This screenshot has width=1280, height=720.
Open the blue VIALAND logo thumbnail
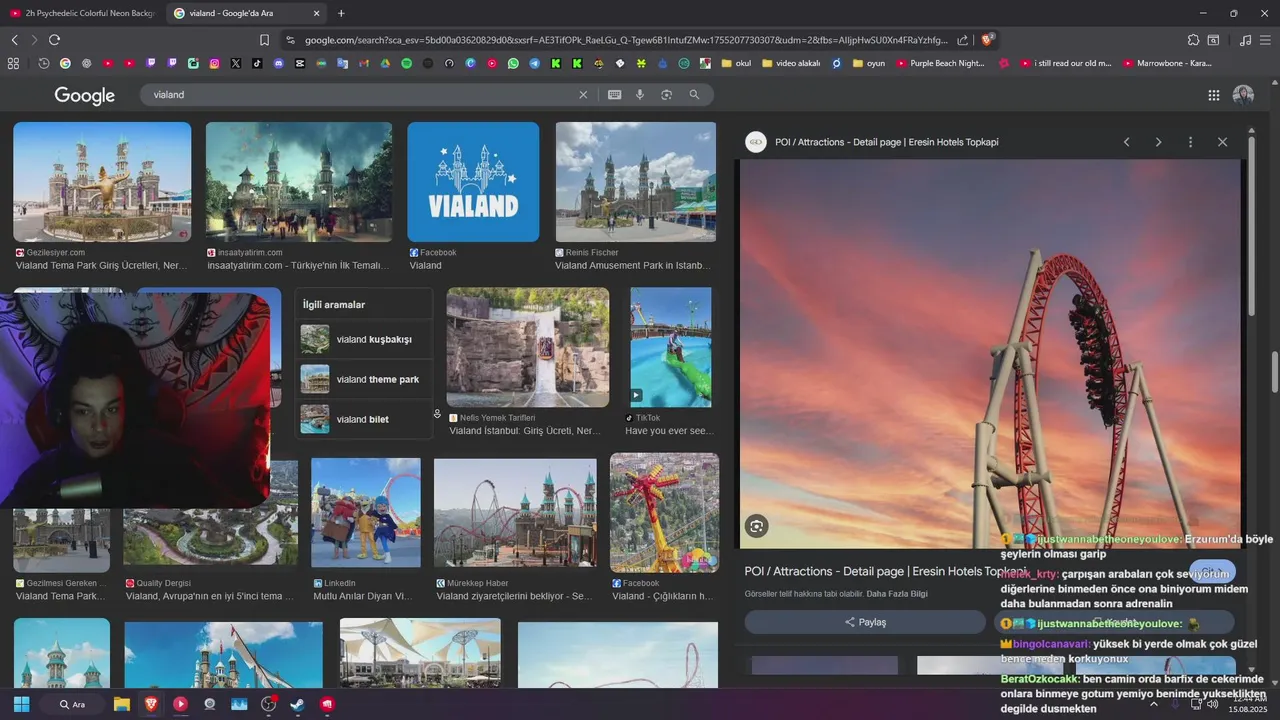point(473,182)
